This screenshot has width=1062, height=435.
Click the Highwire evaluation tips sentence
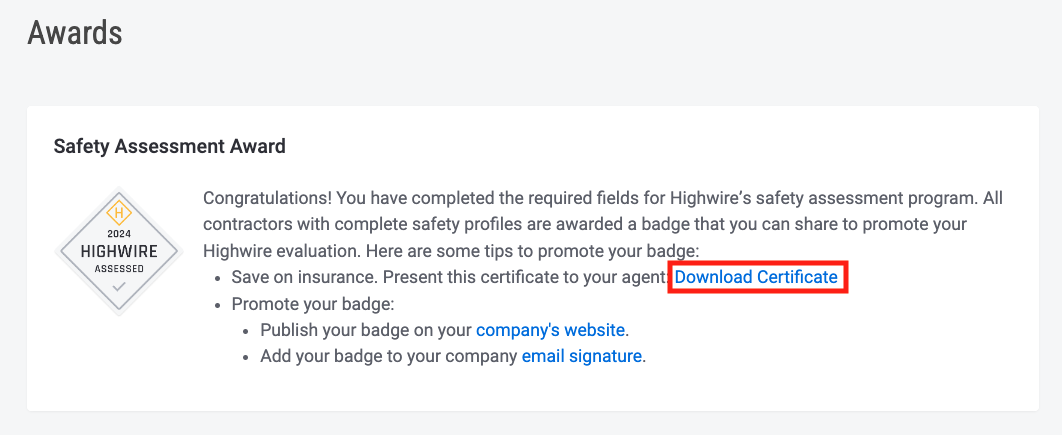coord(451,251)
